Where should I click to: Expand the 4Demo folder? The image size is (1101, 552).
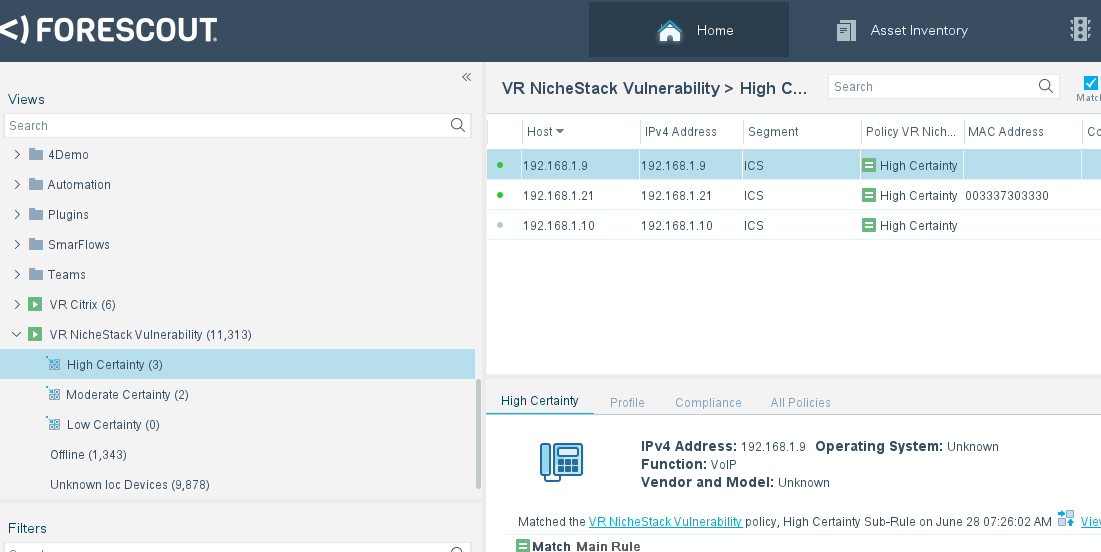16,155
